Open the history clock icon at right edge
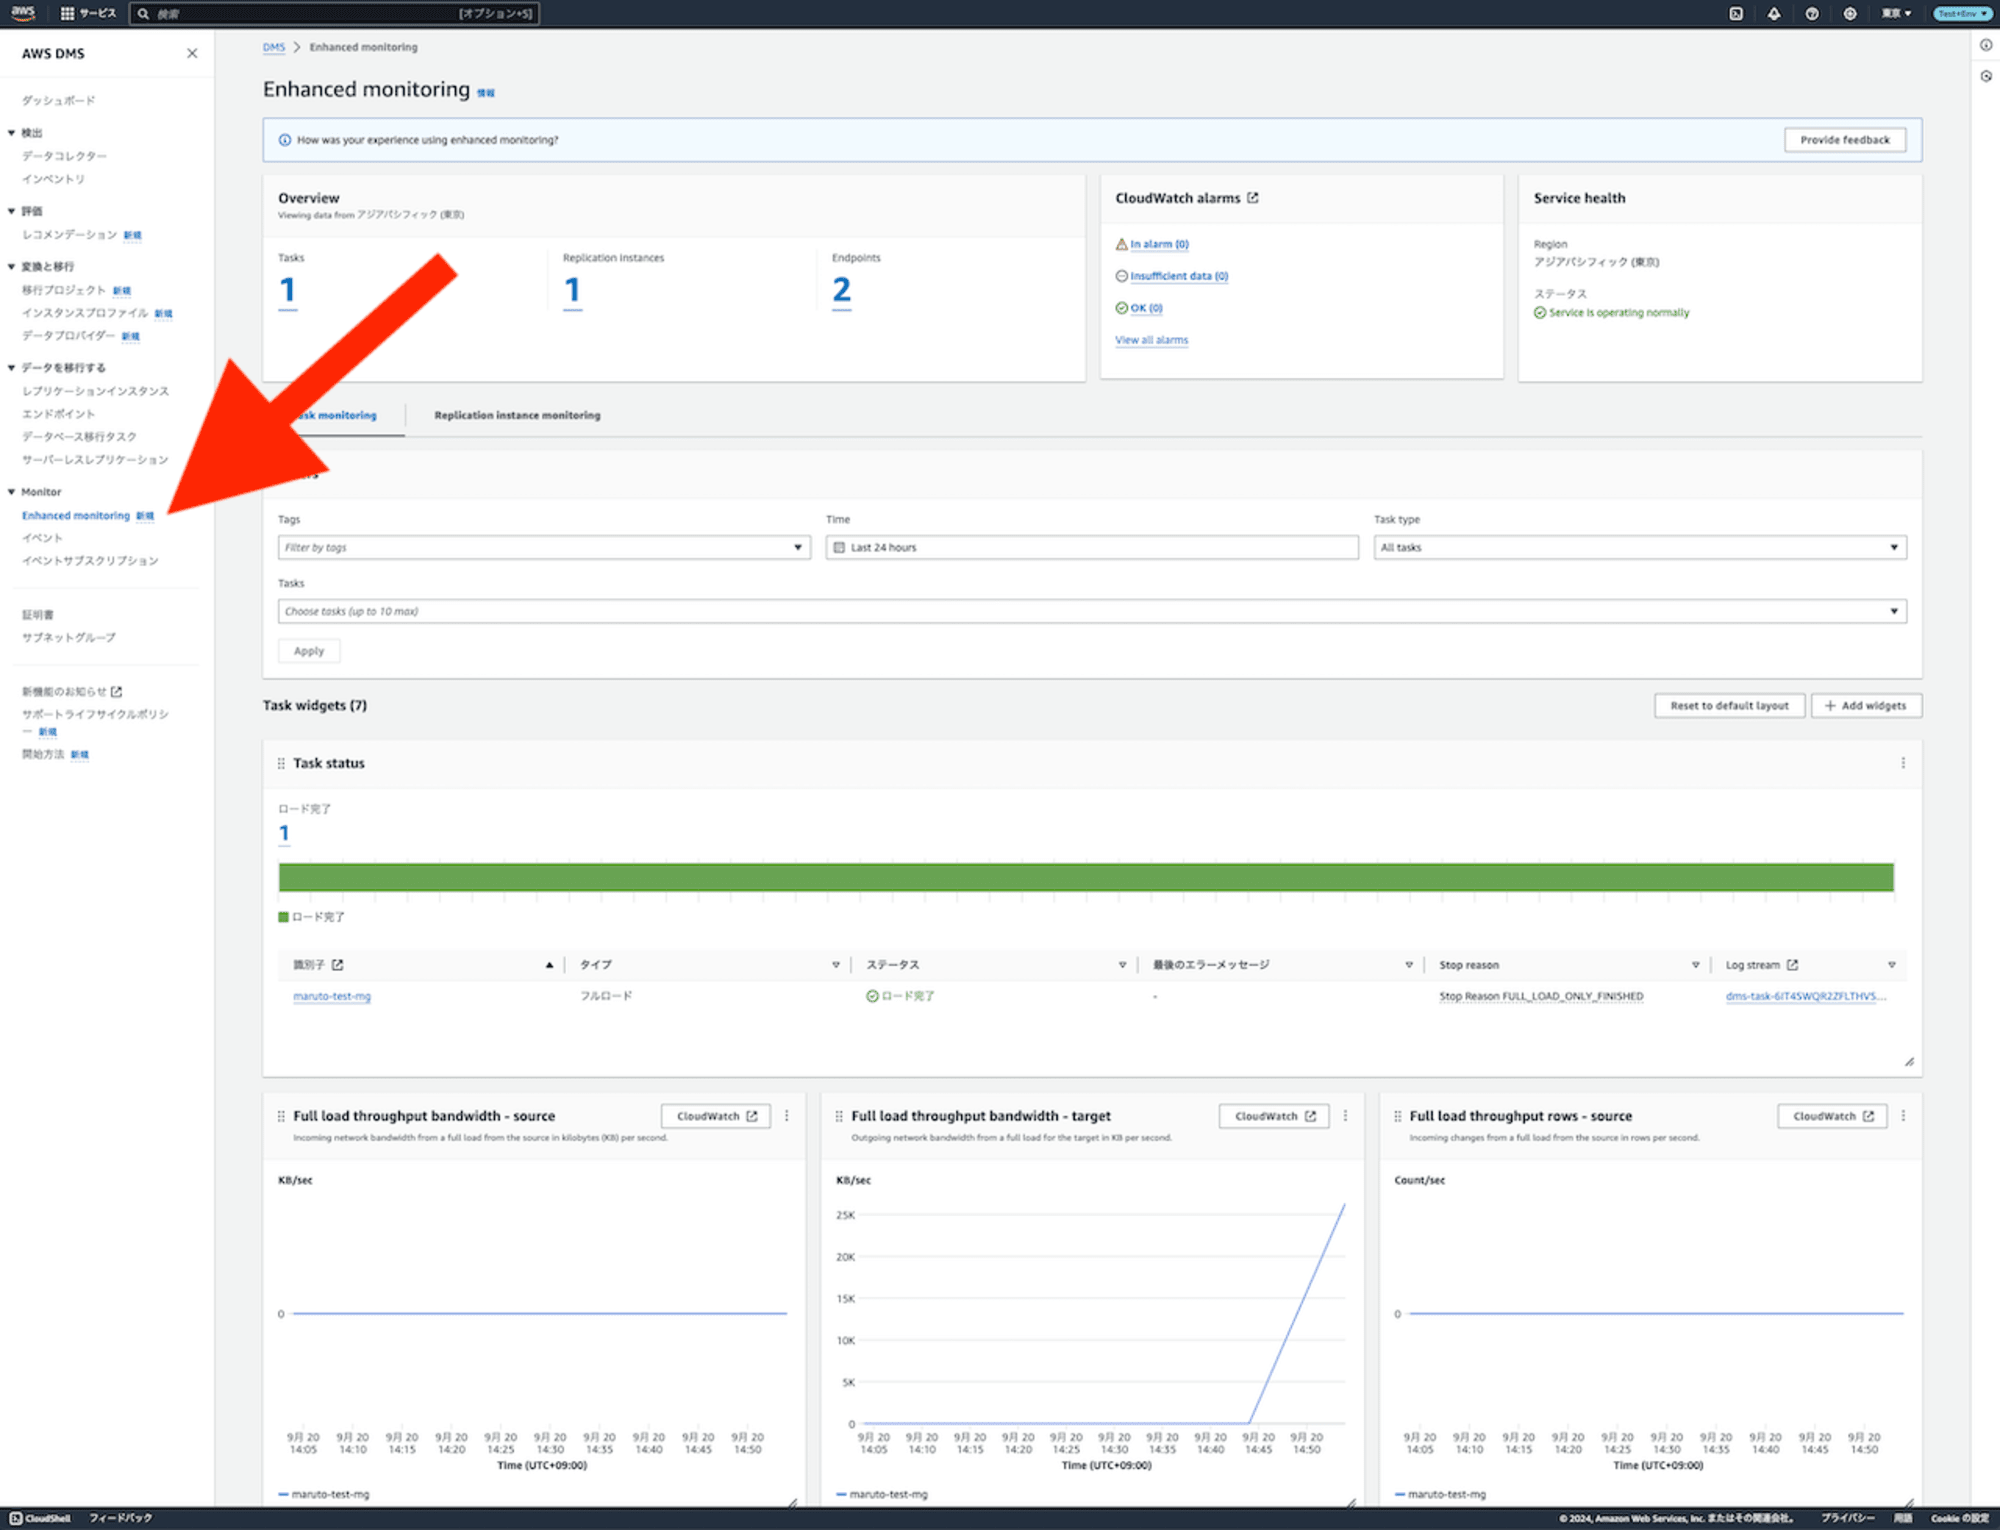2000x1530 pixels. pyautogui.click(x=1986, y=76)
